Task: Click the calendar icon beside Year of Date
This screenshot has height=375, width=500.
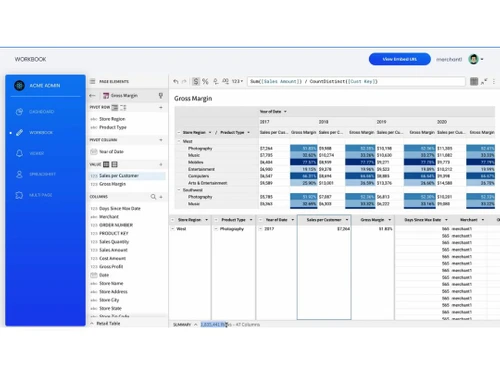Action: point(94,152)
